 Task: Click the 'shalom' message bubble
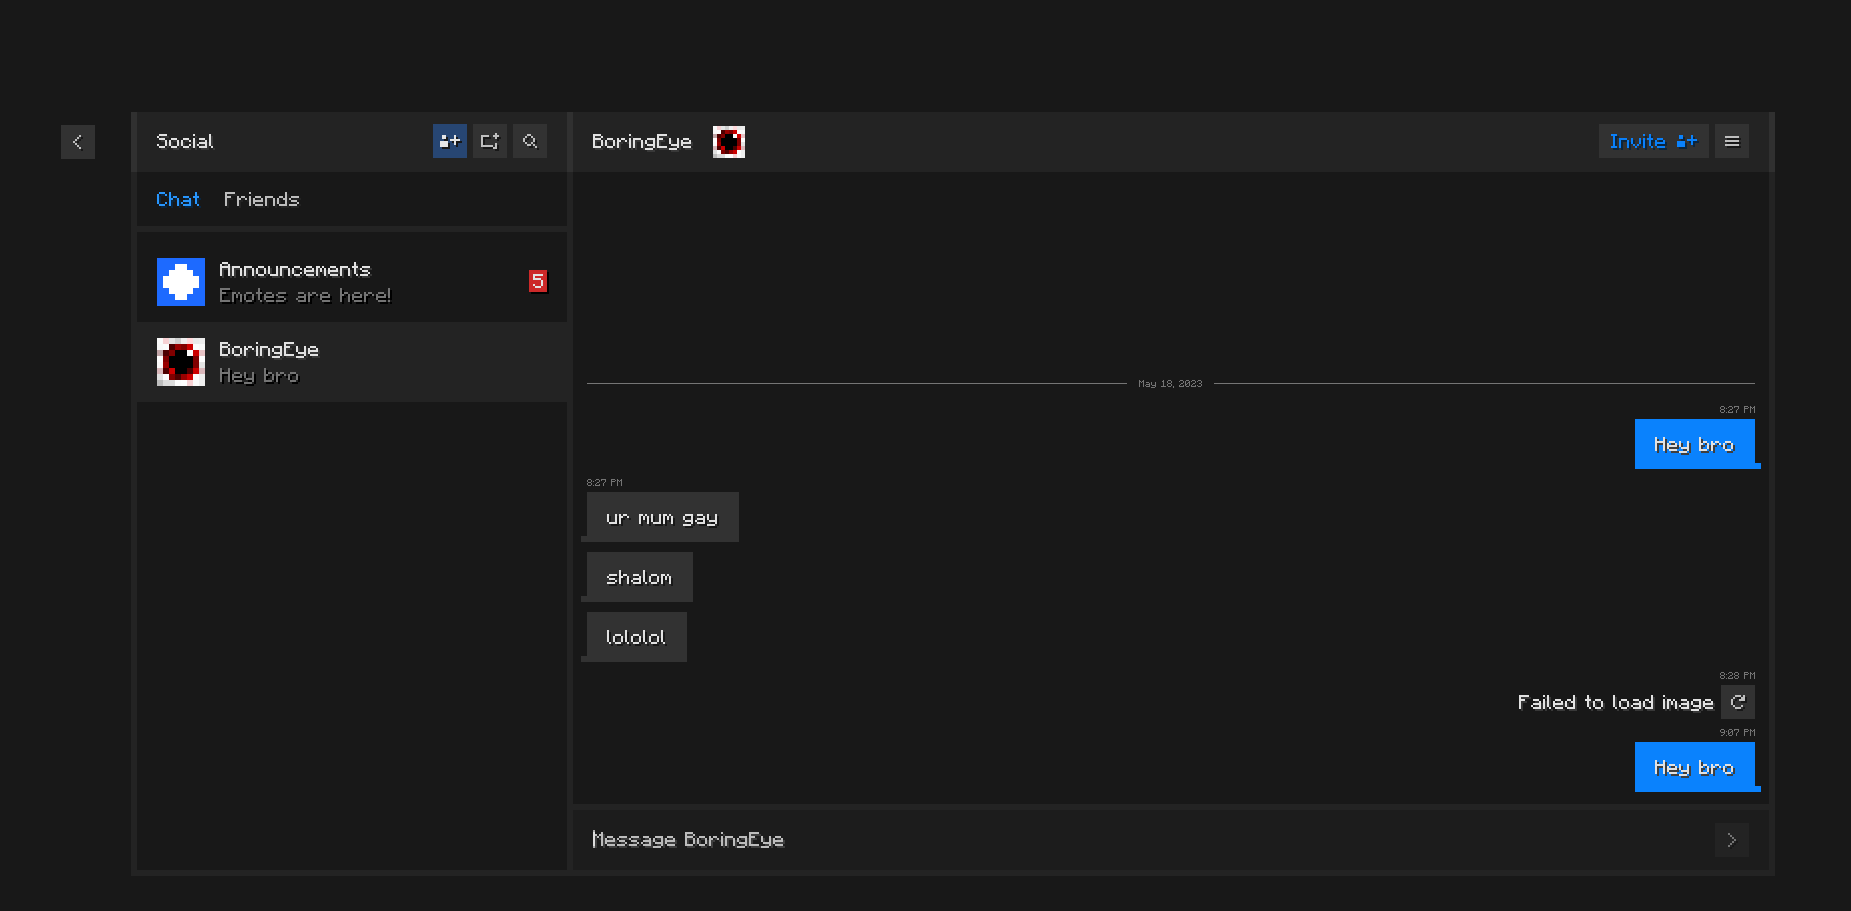(x=640, y=577)
